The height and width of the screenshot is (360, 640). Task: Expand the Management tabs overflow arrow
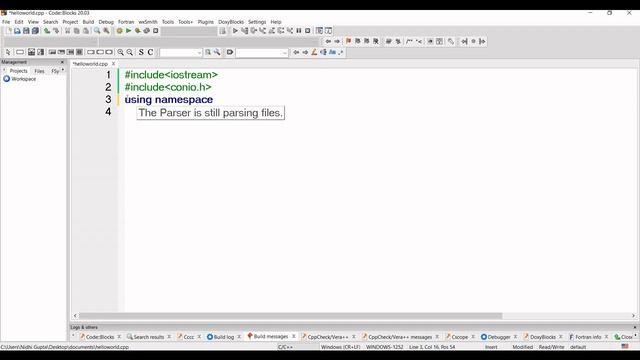63,71
